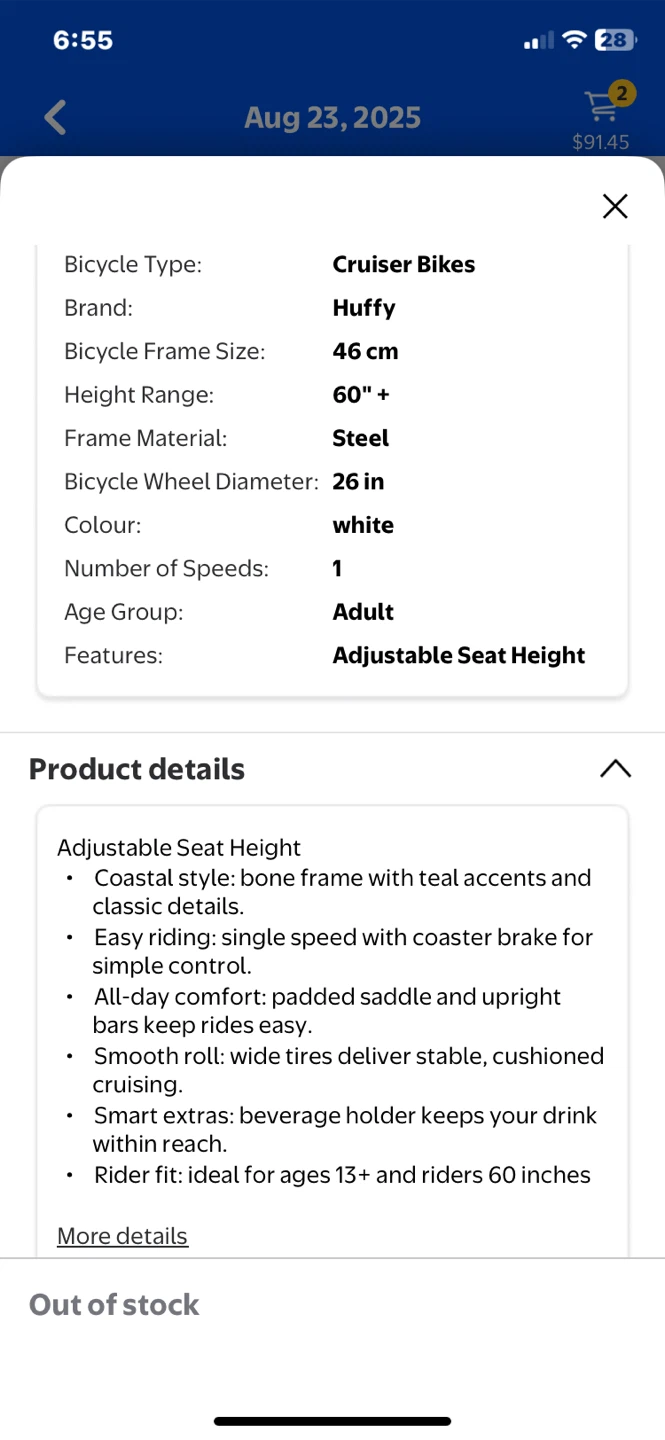The width and height of the screenshot is (665, 1440).
Task: Tap the cart item count badge
Action: [x=622, y=94]
